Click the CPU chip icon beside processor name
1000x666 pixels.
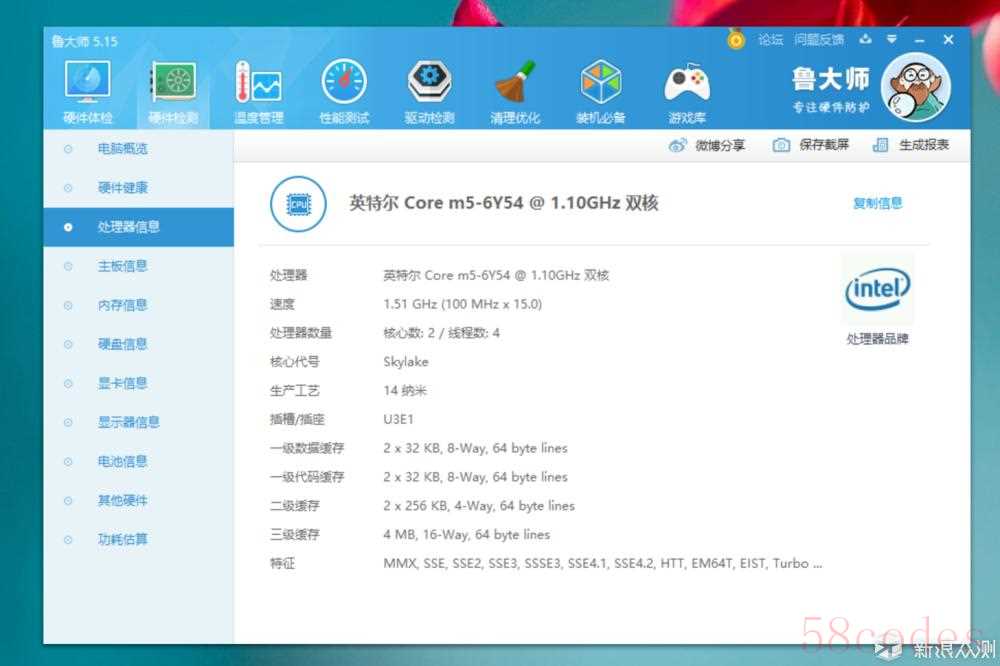click(x=298, y=204)
